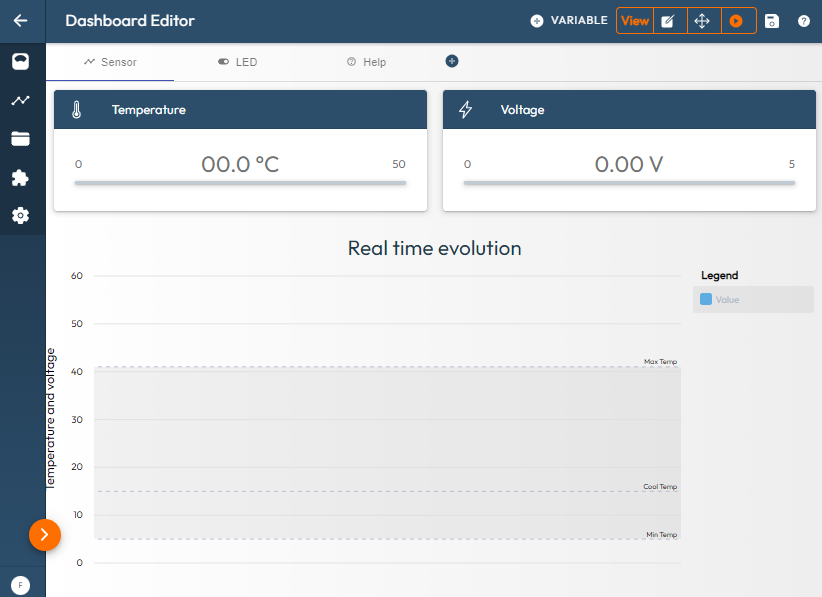
Task: Expand the orange chevron side panel
Action: tap(45, 535)
